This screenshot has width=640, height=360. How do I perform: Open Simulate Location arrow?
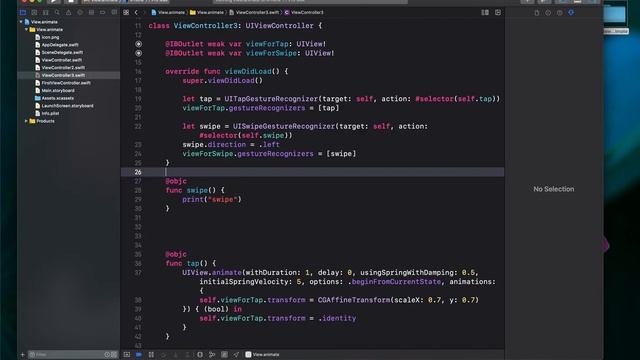[236, 354]
